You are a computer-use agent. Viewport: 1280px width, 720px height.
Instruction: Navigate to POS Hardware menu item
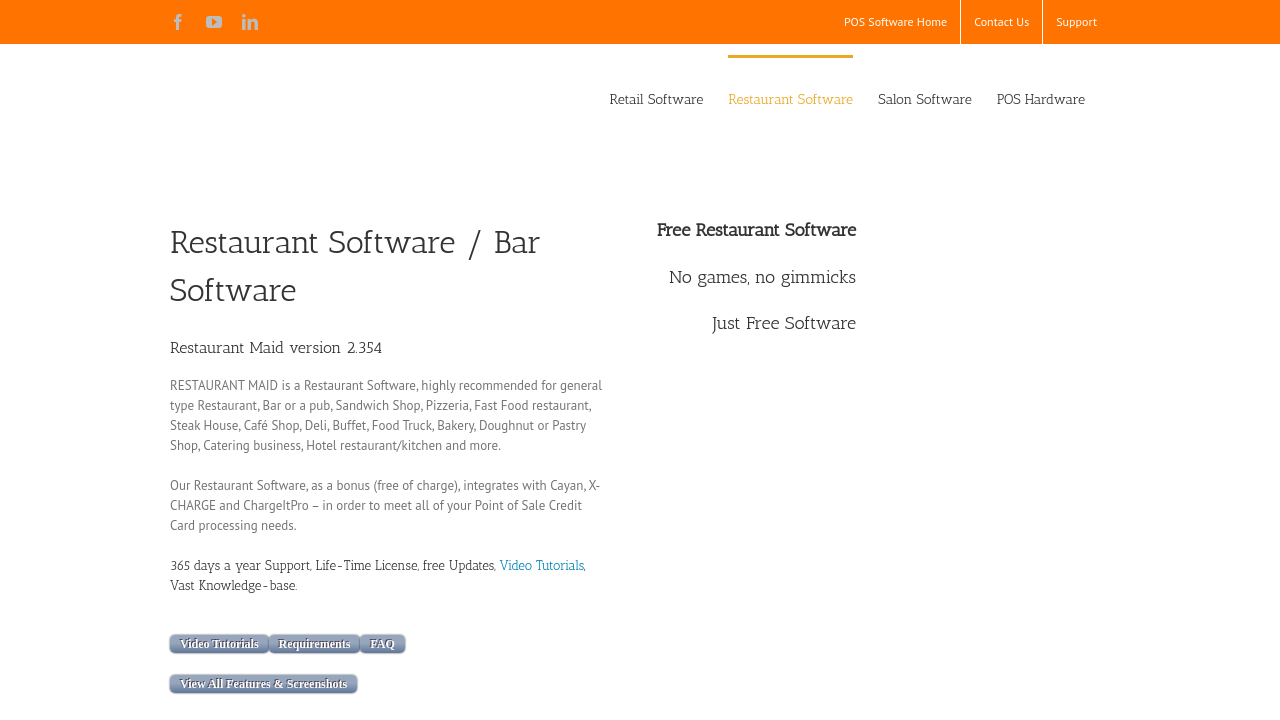[x=1040, y=99]
